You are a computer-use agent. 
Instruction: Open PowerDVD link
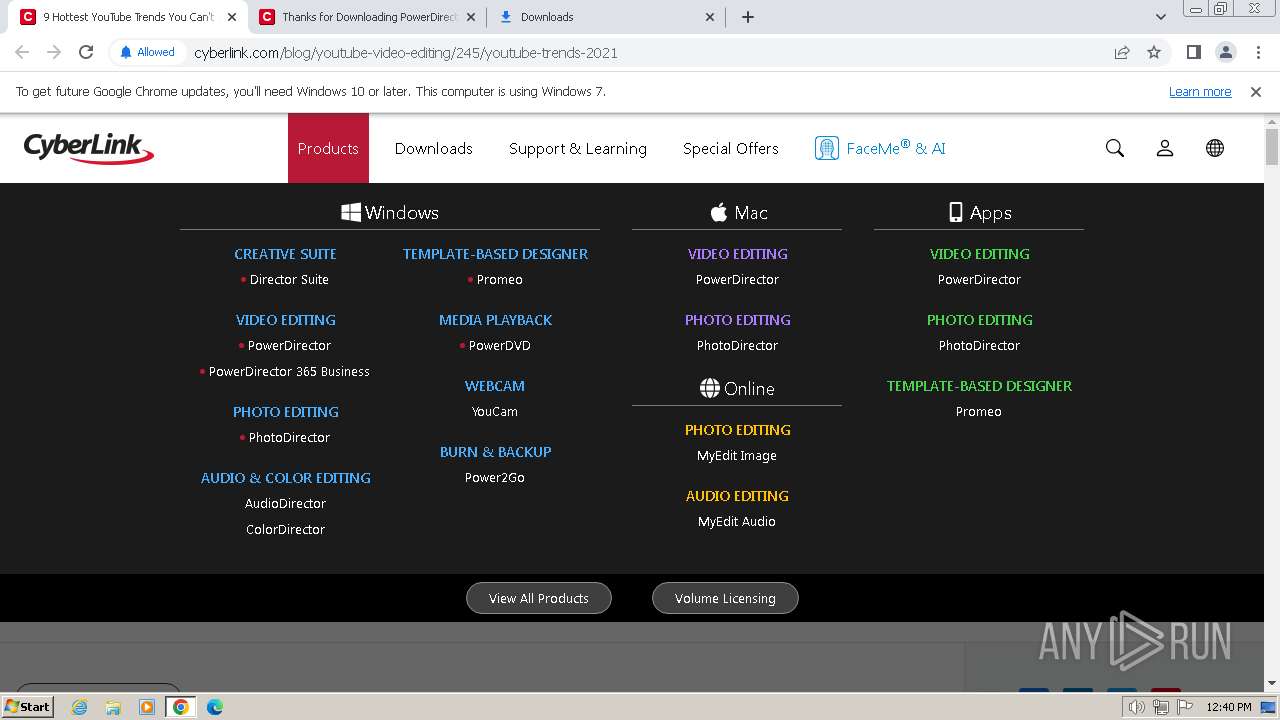[x=500, y=345]
